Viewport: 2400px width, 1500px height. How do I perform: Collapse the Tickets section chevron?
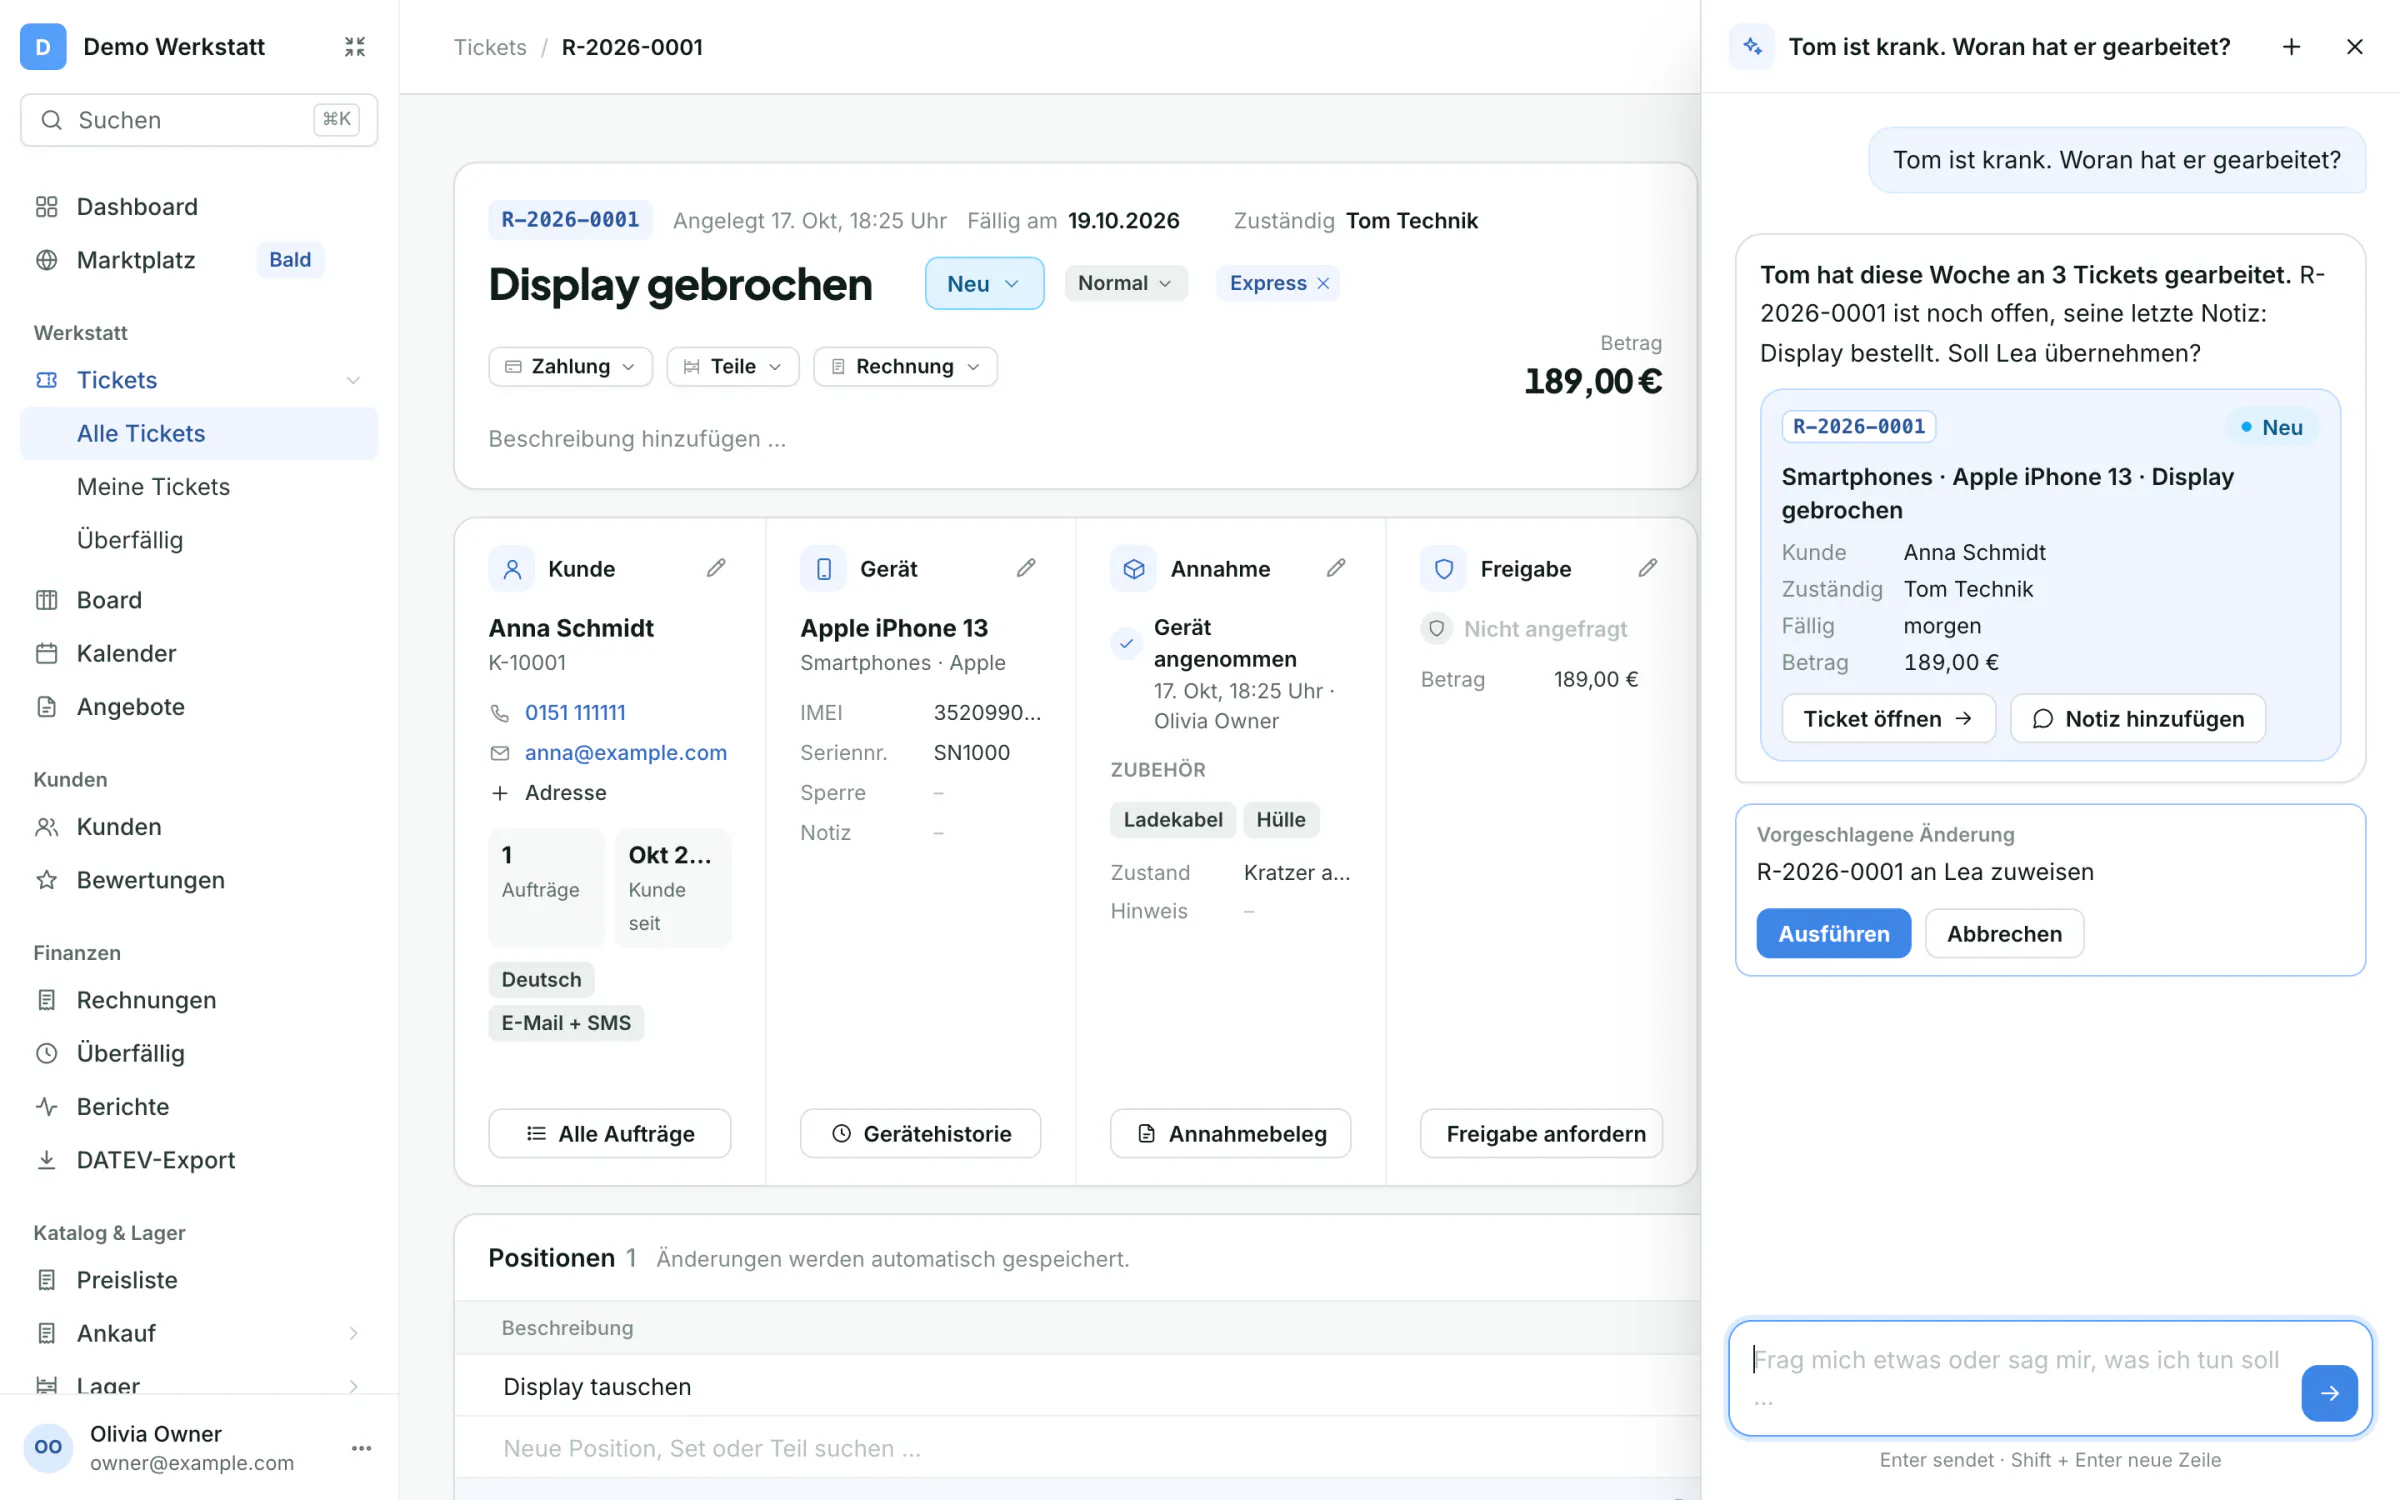(x=353, y=380)
